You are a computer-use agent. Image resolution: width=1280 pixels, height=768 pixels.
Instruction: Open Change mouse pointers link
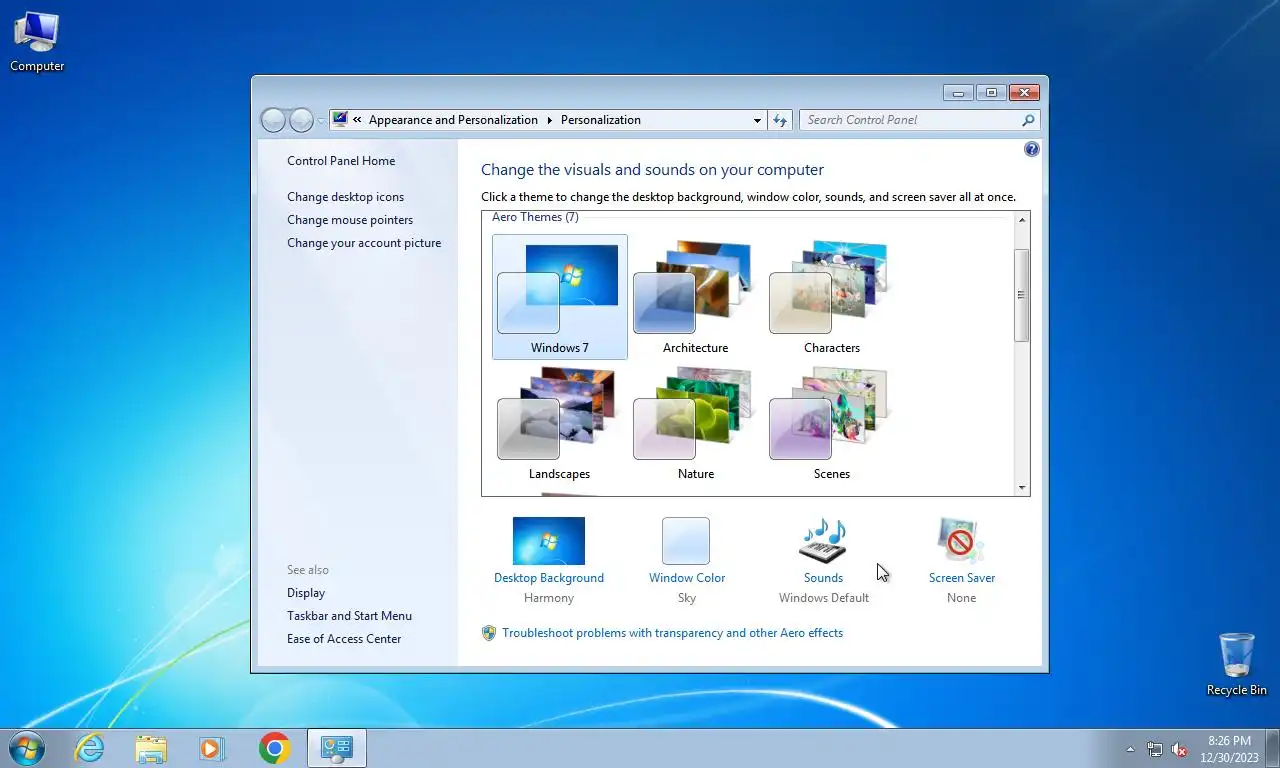350,220
